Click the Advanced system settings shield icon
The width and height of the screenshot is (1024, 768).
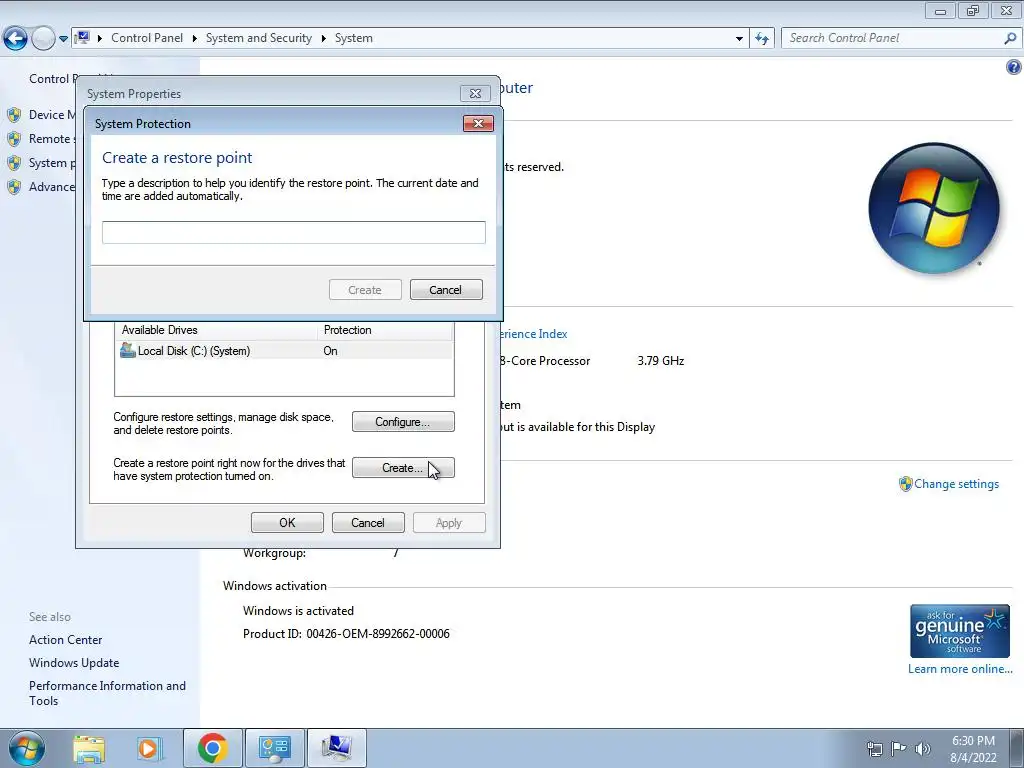click(14, 187)
